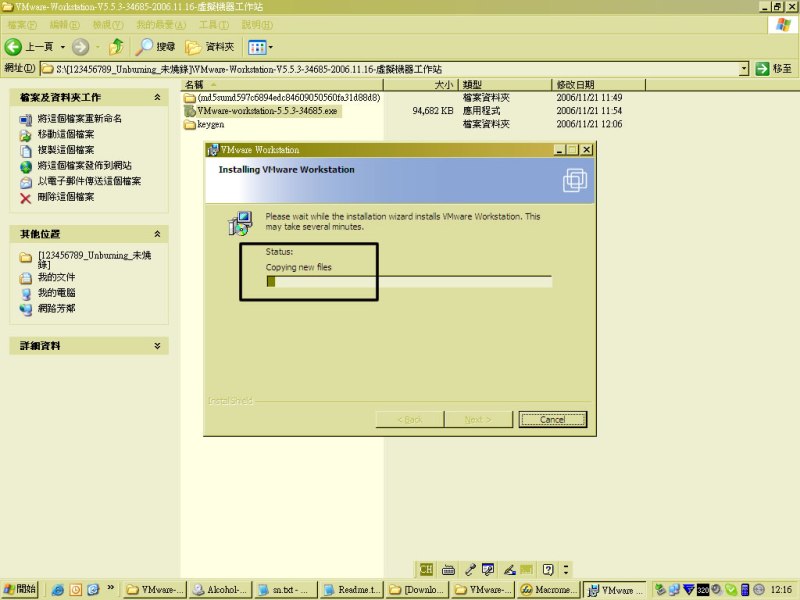Go to 我的電腦 from other places
The image size is (800, 600).
click(56, 293)
